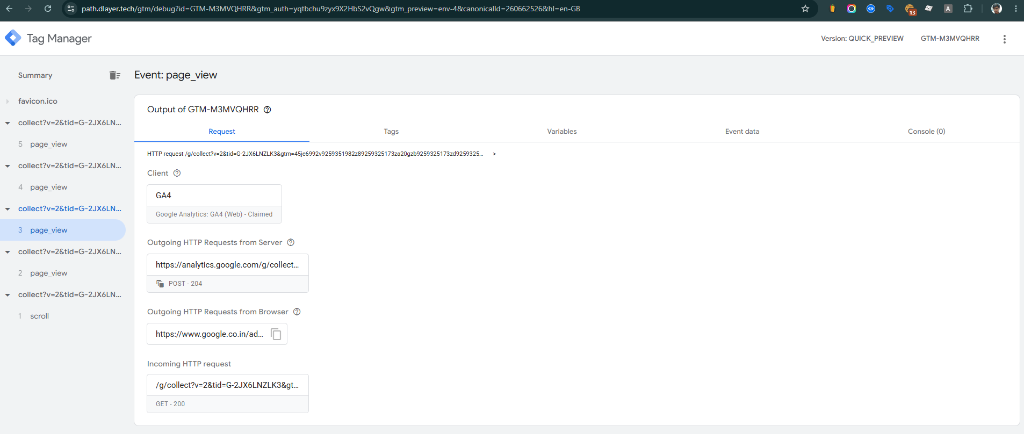Click the pepper-shaped extension icon

pos(833,8)
